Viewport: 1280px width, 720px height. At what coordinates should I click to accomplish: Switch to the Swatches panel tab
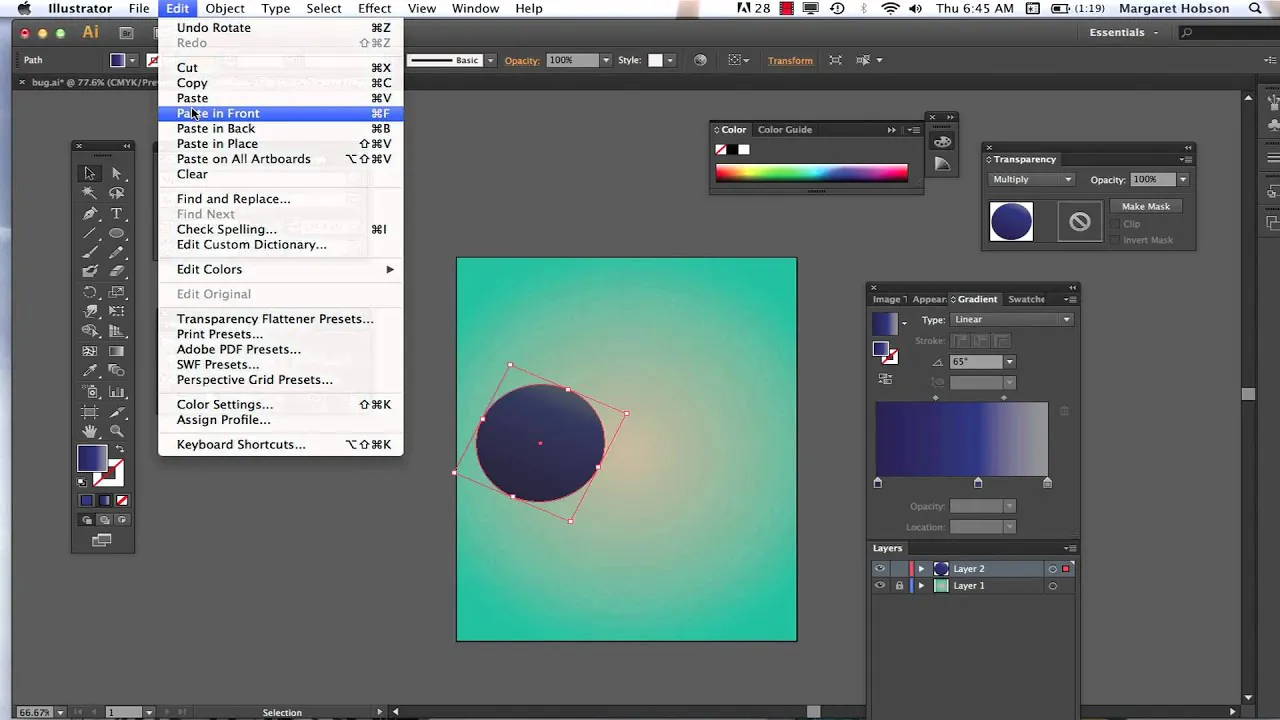click(x=1026, y=299)
